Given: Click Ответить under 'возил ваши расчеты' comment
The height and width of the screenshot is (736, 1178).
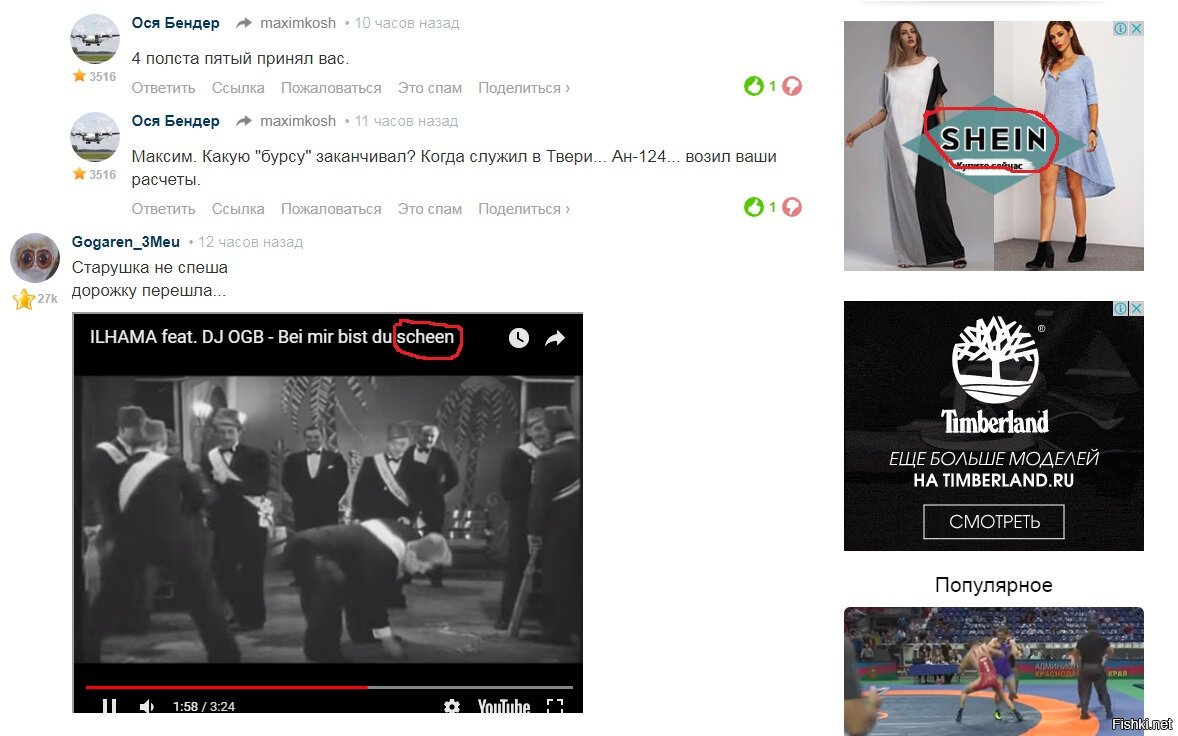Looking at the screenshot, I should 163,209.
